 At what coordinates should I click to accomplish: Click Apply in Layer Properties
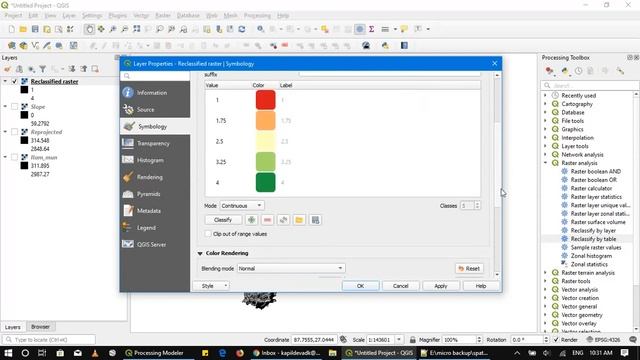tap(441, 286)
